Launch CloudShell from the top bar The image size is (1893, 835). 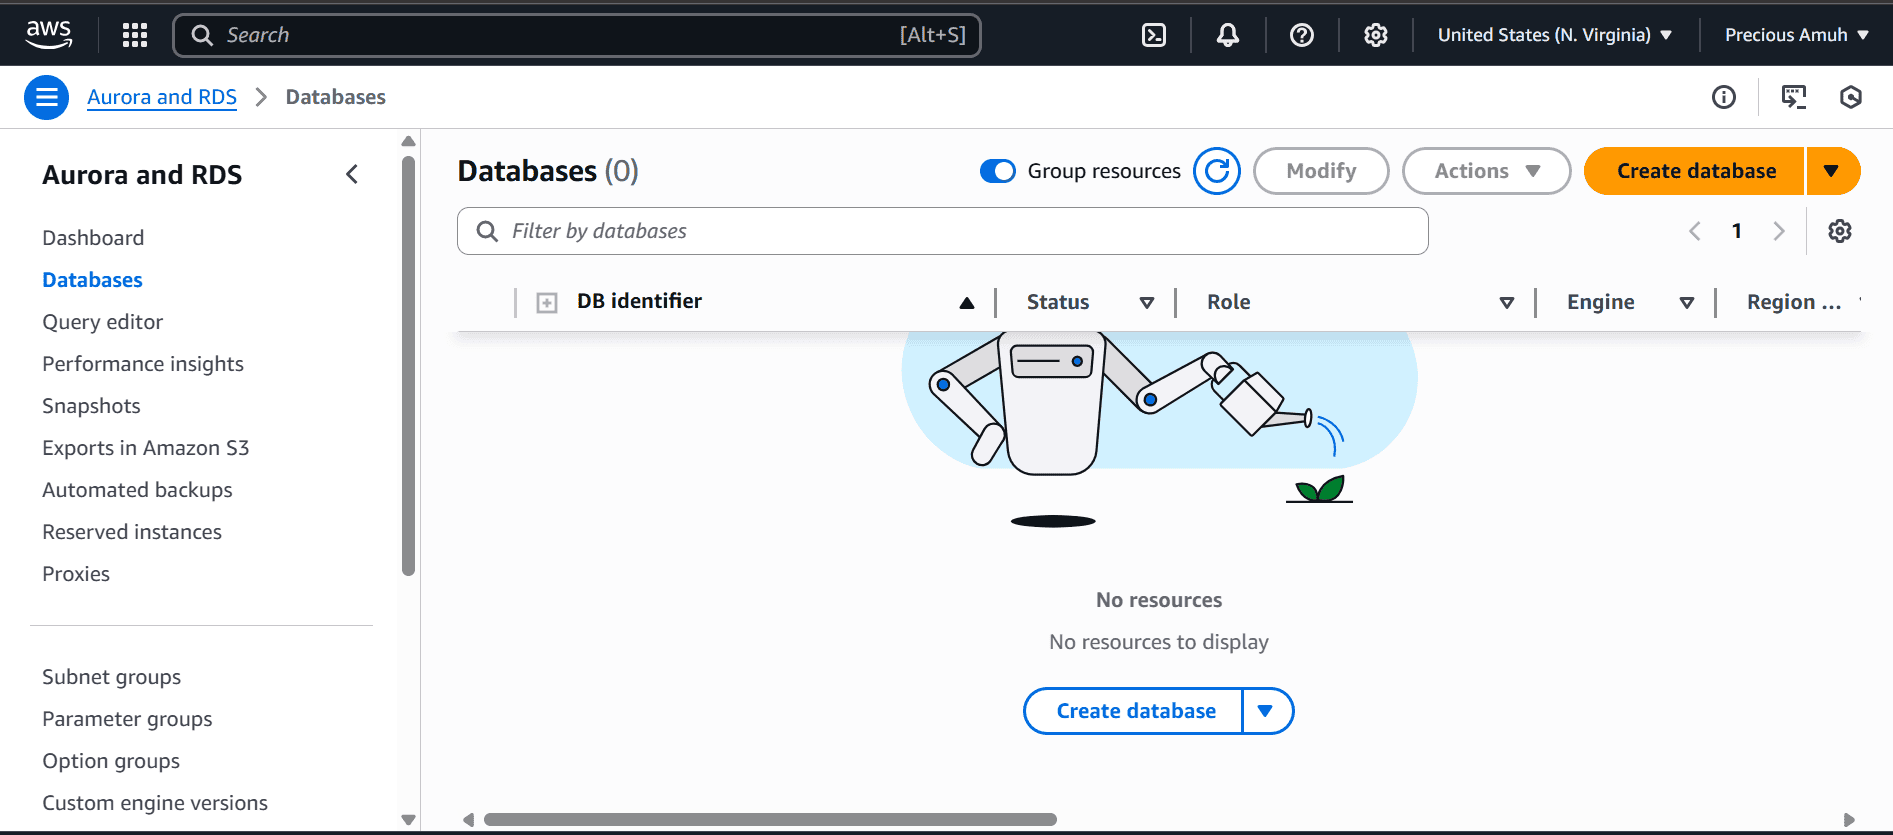pyautogui.click(x=1154, y=35)
